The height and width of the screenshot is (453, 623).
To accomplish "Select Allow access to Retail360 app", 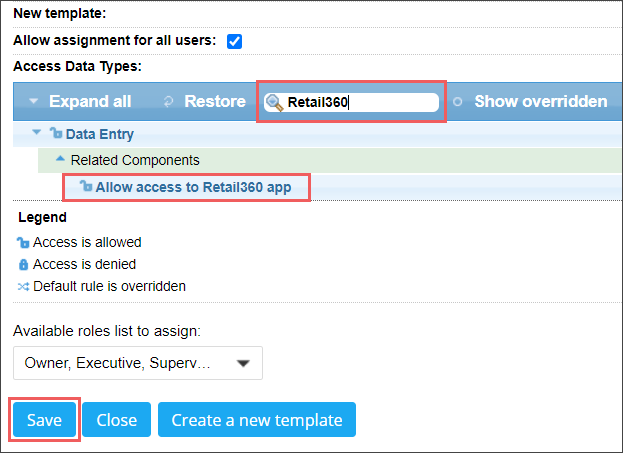I will click(x=193, y=187).
